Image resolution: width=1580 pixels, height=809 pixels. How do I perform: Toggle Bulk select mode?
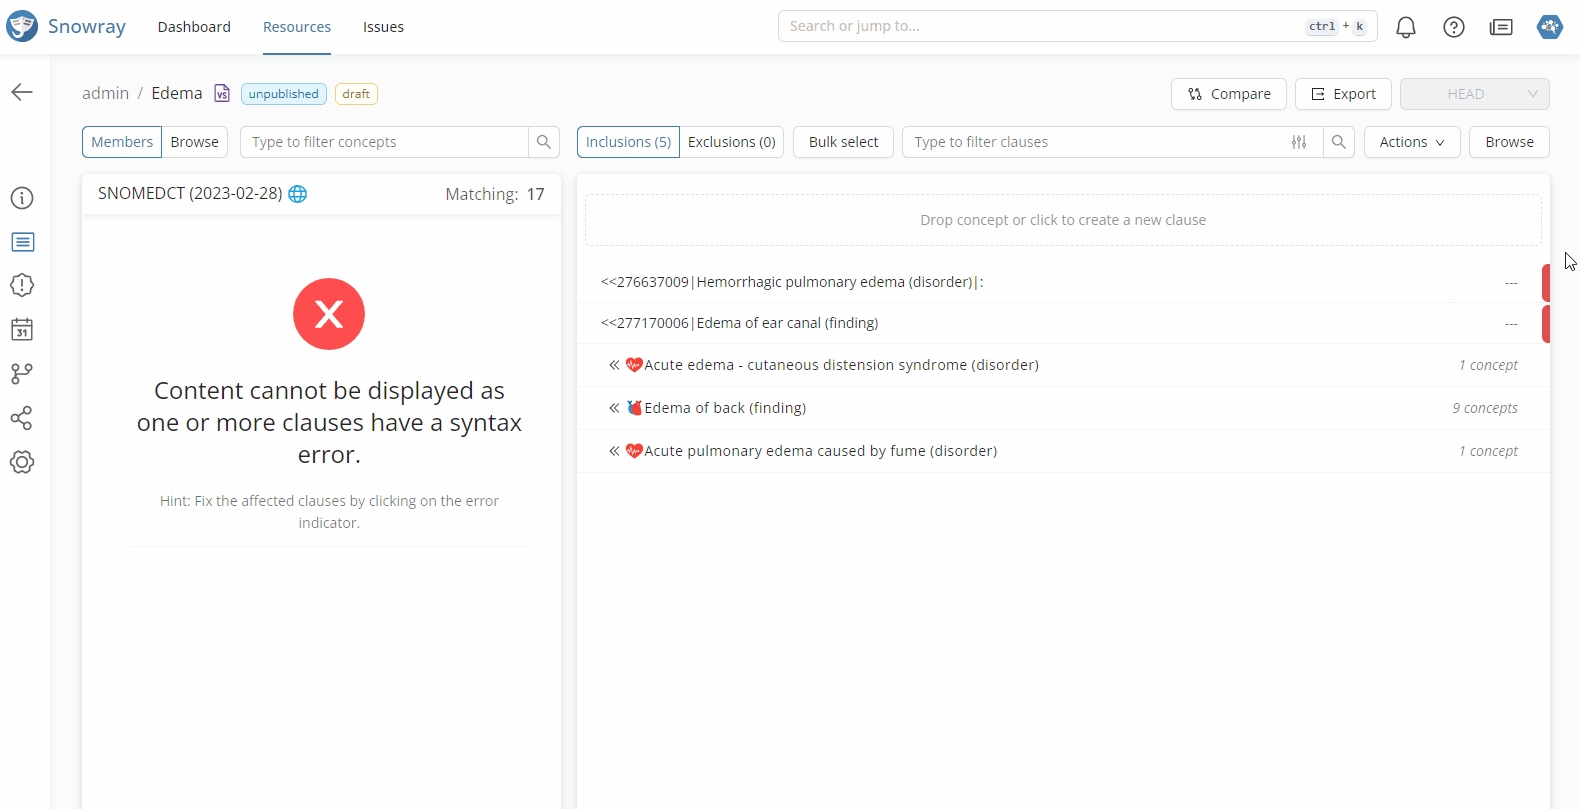tap(843, 142)
